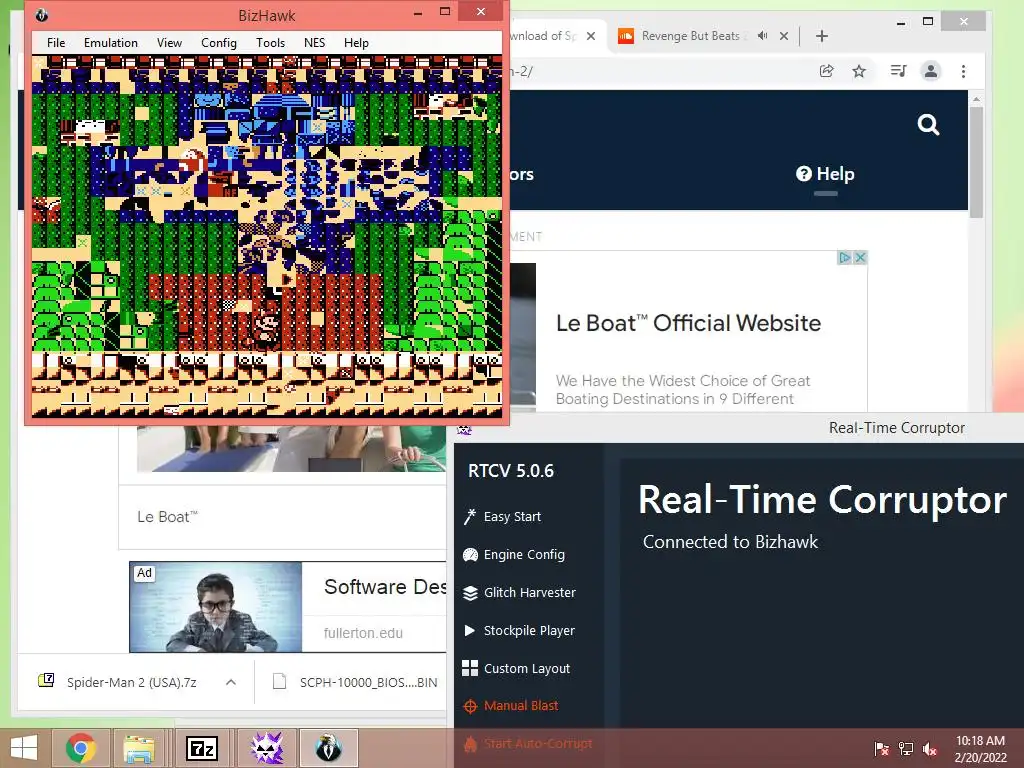Click the Auto-Corrupt flame icon
Screen dimensions: 1024x768
(x=470, y=743)
